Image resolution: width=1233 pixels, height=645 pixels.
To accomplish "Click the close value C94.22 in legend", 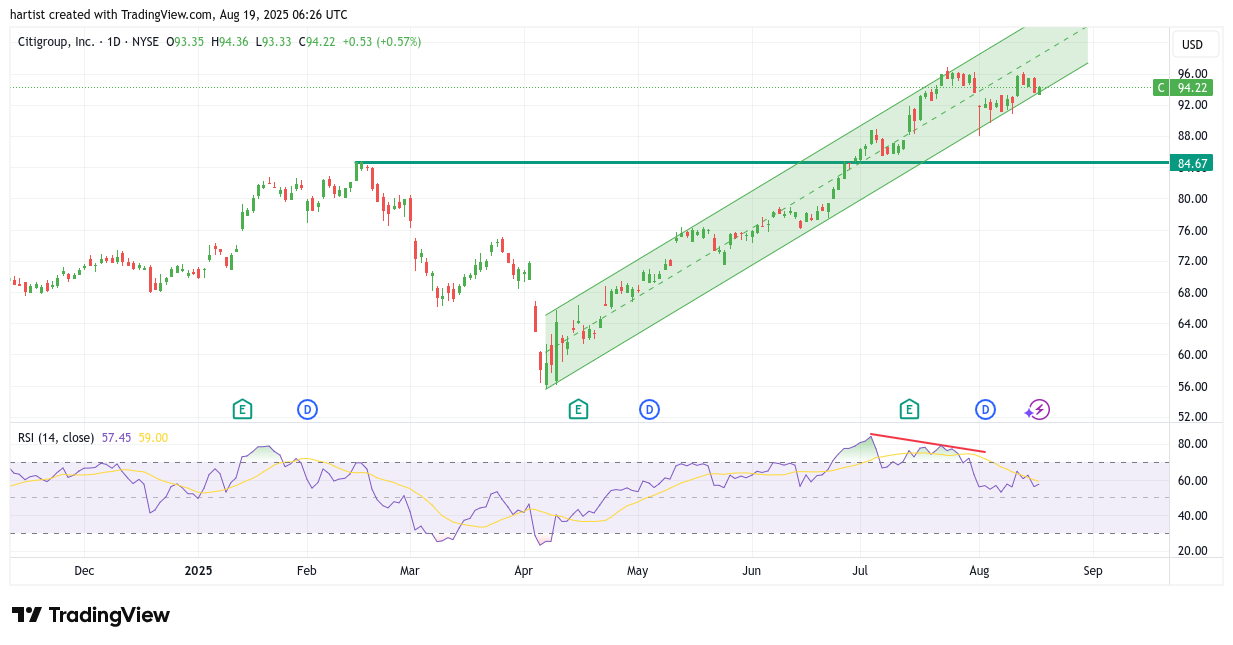I will pyautogui.click(x=317, y=42).
